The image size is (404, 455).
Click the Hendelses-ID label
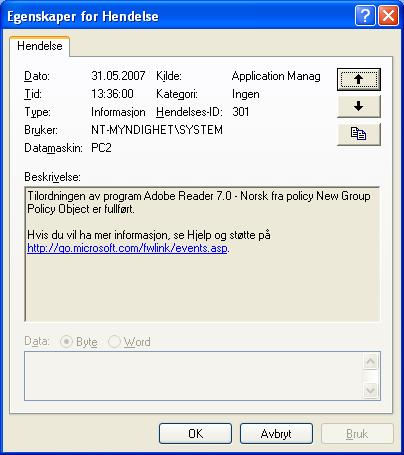click(x=189, y=112)
